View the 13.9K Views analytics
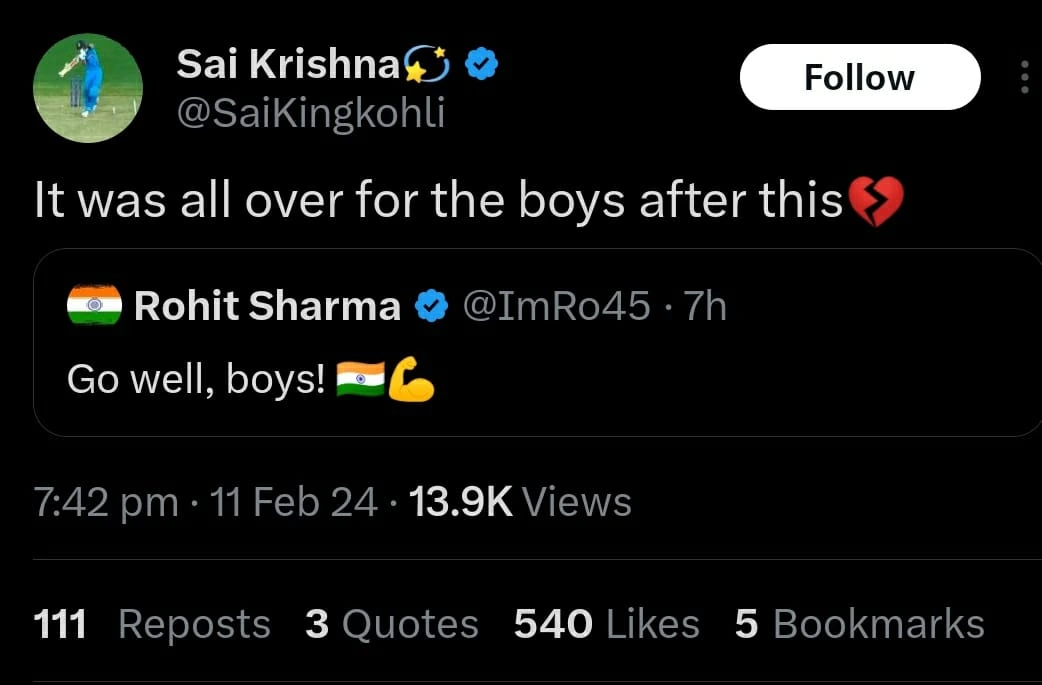 (520, 501)
